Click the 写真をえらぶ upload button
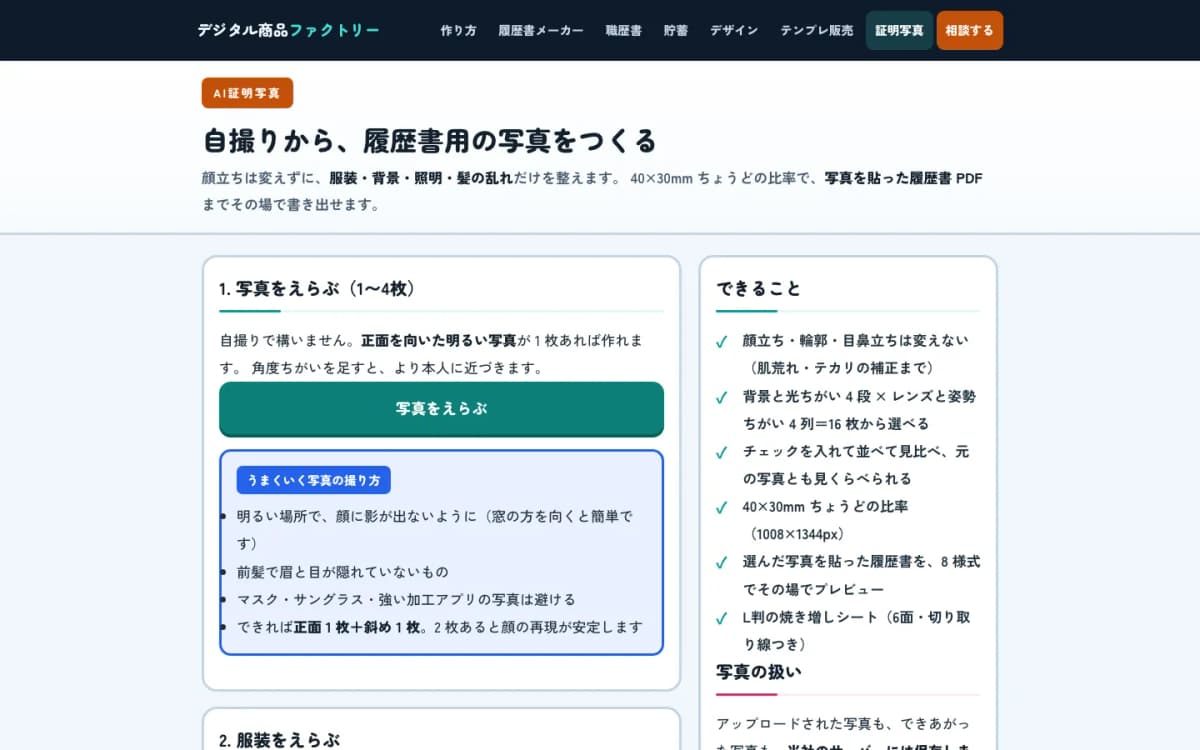Screen dimensions: 1200x750 coord(441,408)
